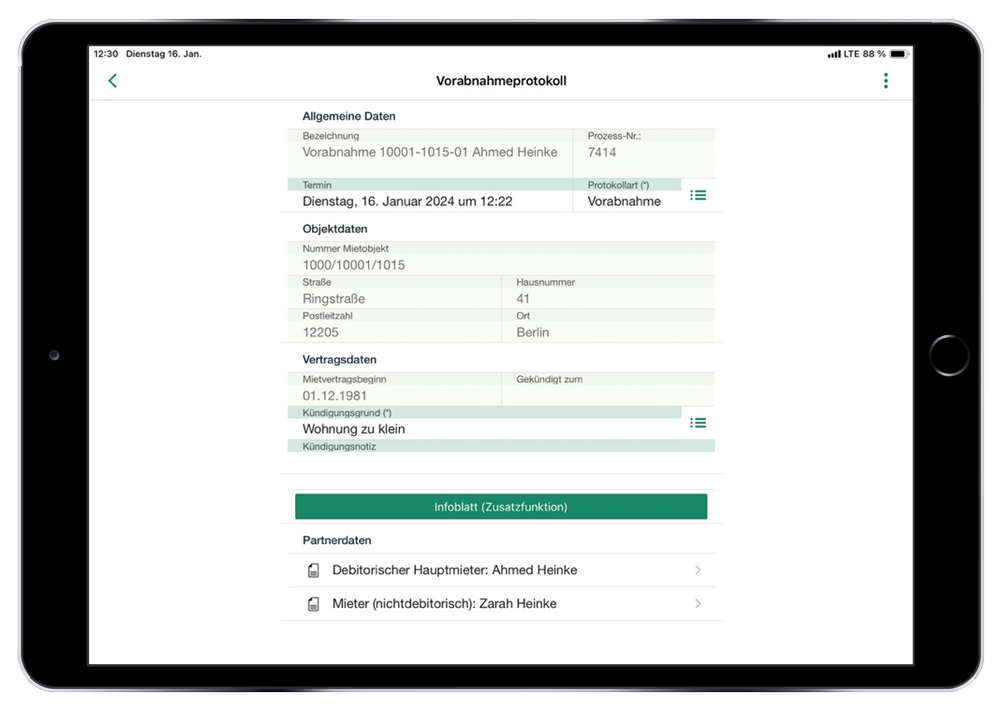Tap the battery icon in status bar
The width and height of the screenshot is (1000, 704).
898,54
